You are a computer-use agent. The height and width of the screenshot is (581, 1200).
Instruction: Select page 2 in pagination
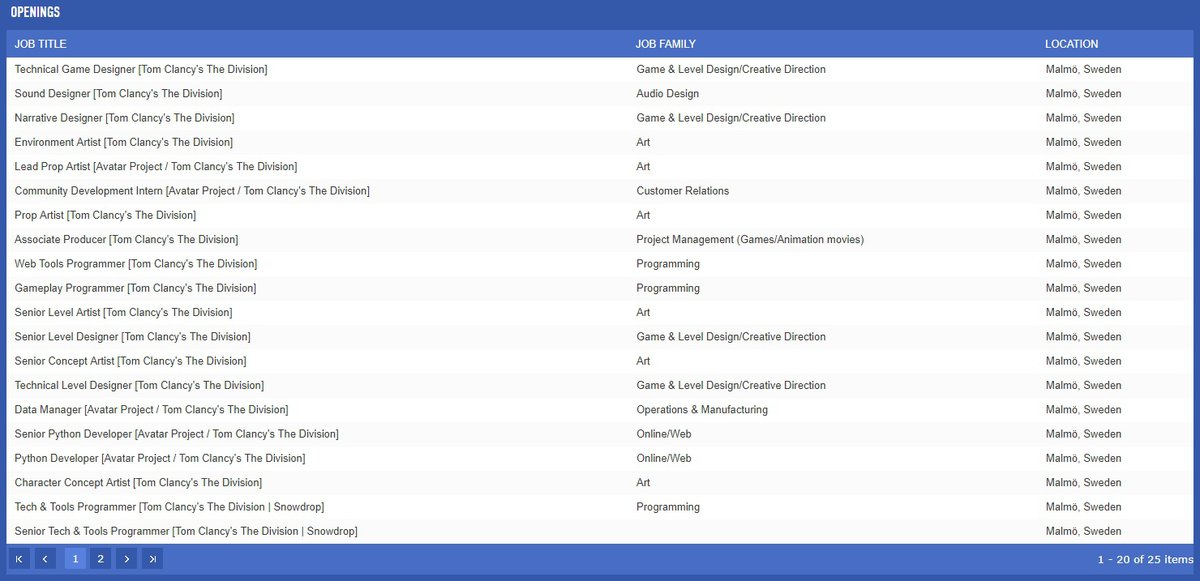(x=100, y=559)
